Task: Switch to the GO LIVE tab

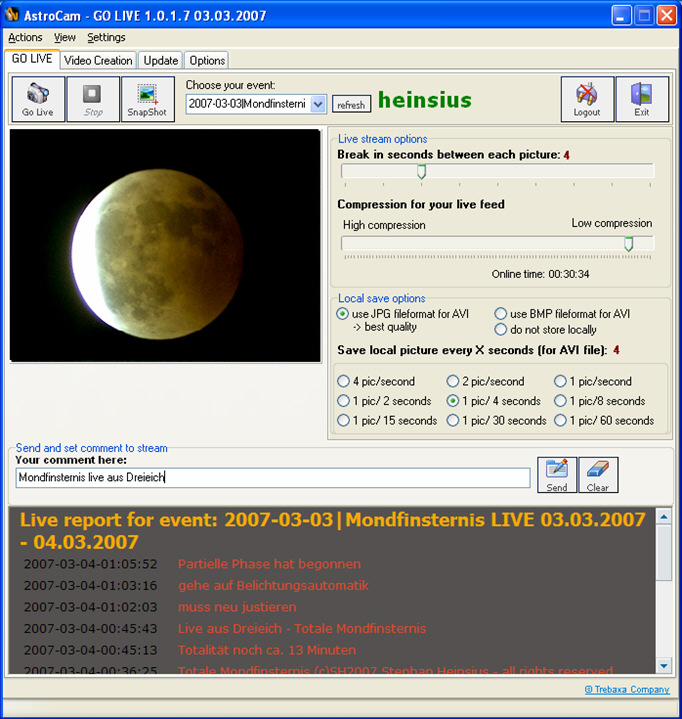Action: pyautogui.click(x=32, y=59)
